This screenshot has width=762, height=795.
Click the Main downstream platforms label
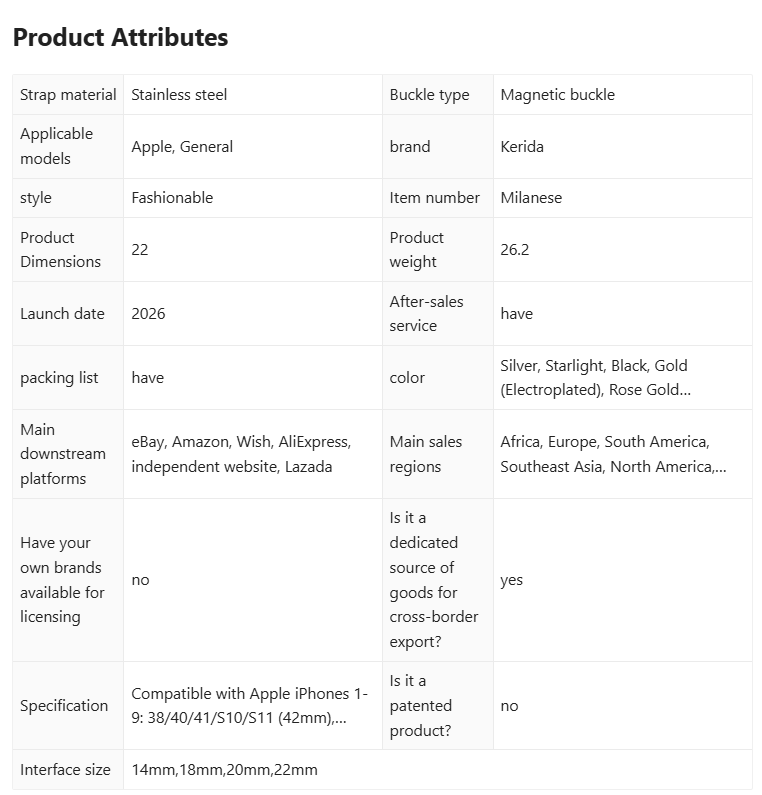coord(63,454)
